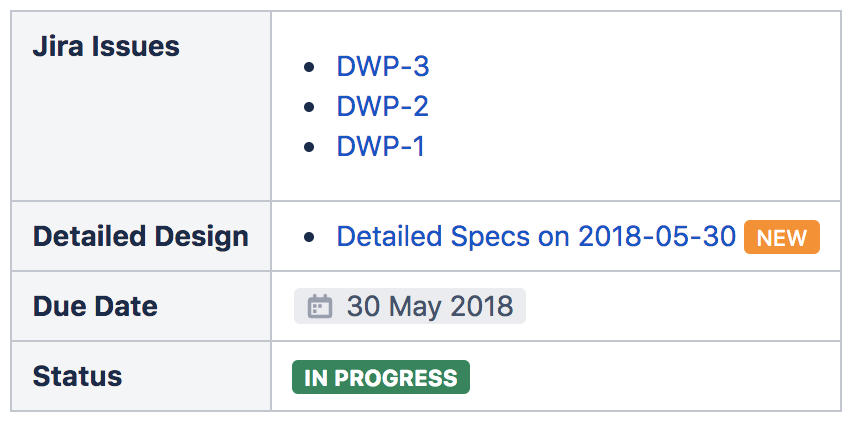The image size is (852, 422).
Task: Select the Detailed Design header cell
Action: (140, 237)
